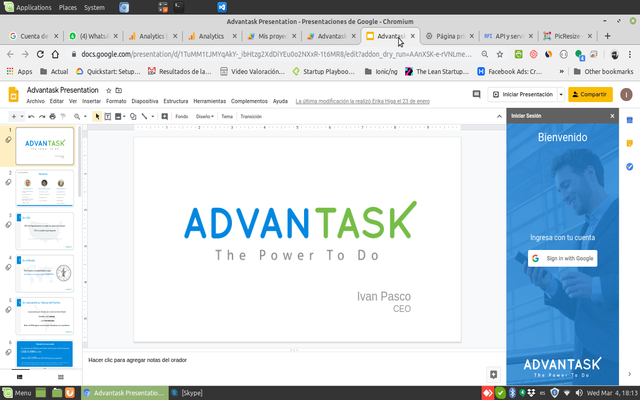Click the Explore button at bottom right
The width and height of the screenshot is (640, 400).
click(493, 374)
